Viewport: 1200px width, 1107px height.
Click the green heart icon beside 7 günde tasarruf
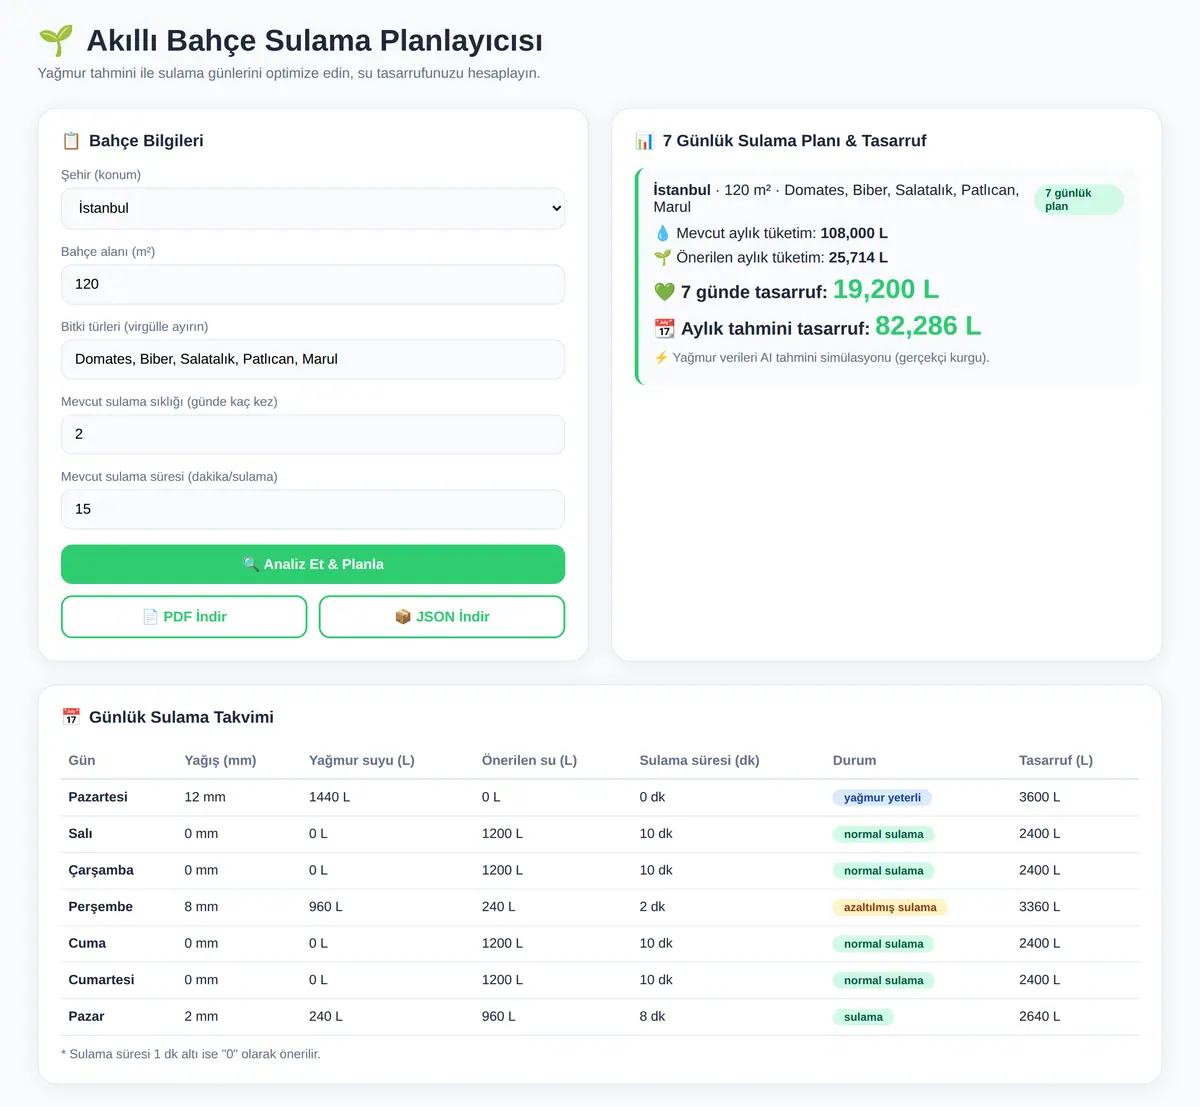tap(664, 292)
